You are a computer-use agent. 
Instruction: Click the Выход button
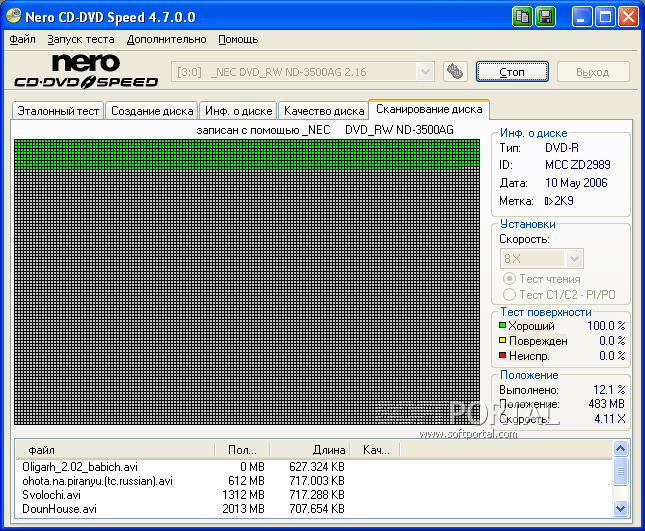593,72
